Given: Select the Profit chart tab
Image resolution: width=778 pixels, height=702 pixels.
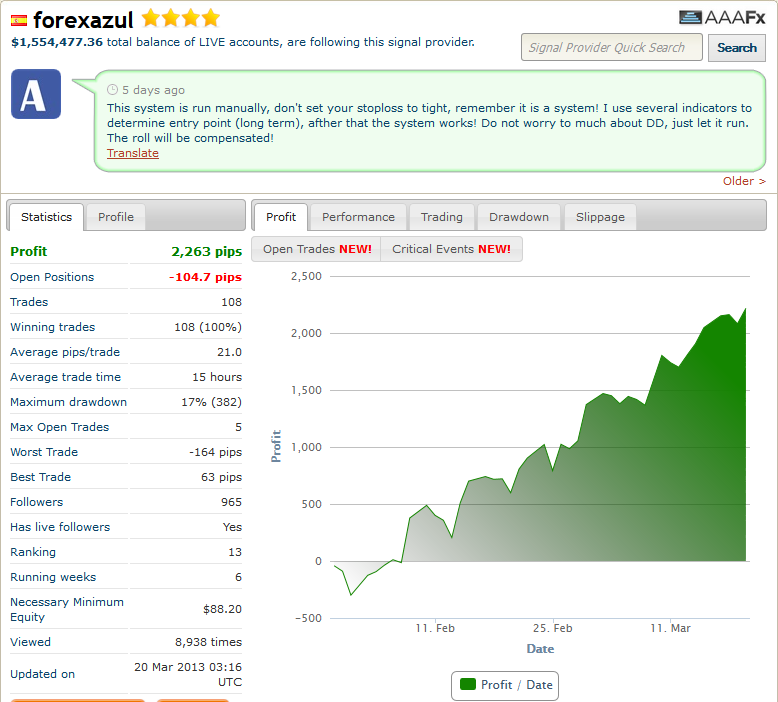Looking at the screenshot, I should 280,217.
